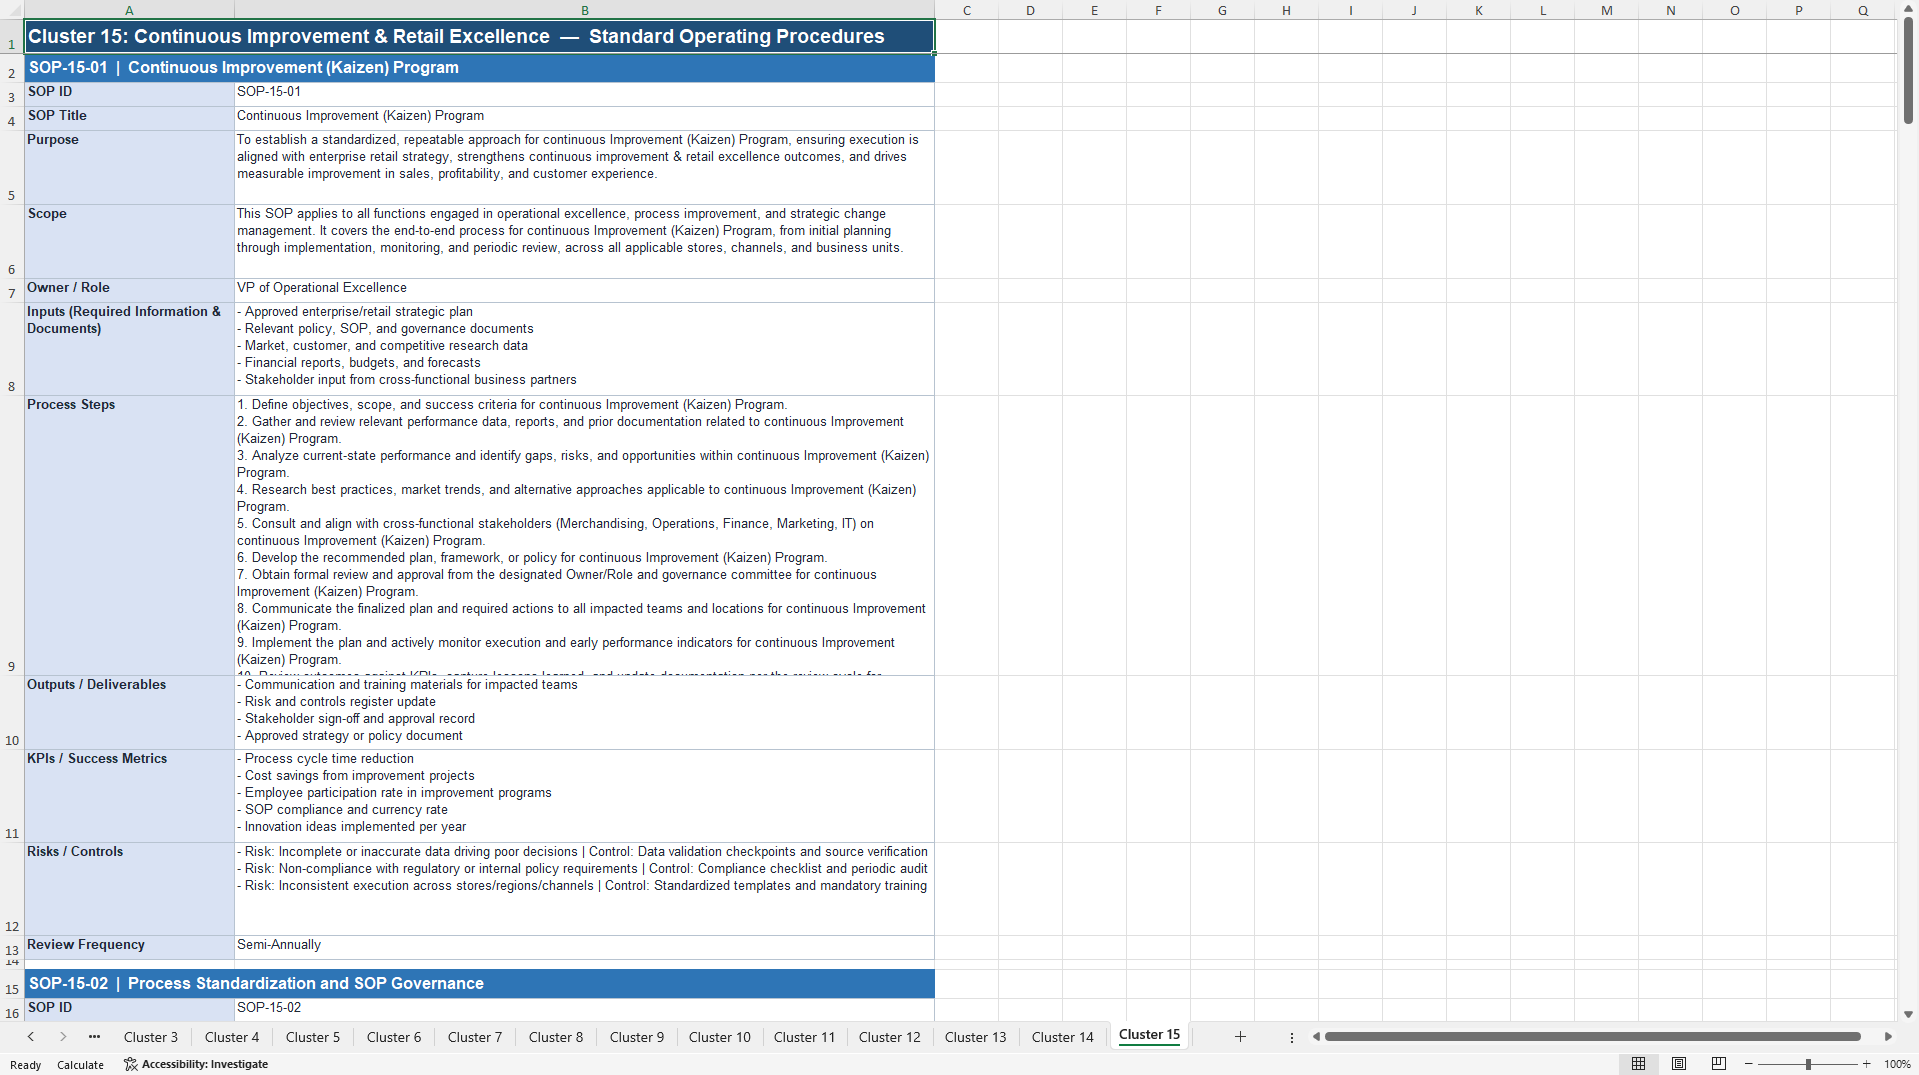Select the 'Owner / Role' label cell

(x=129, y=290)
